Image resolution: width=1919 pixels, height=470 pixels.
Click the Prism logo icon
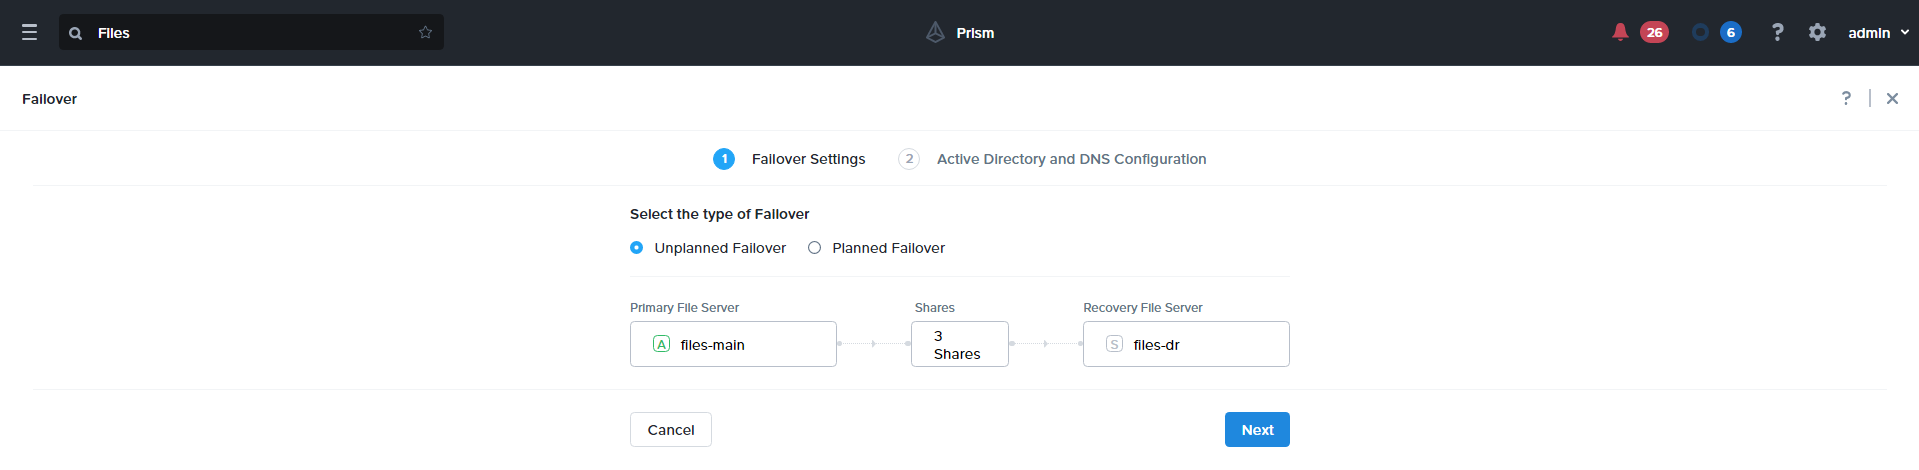point(935,33)
